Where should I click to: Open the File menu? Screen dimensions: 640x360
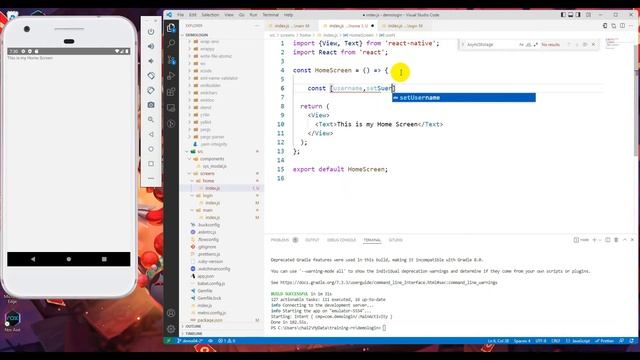(180, 15)
